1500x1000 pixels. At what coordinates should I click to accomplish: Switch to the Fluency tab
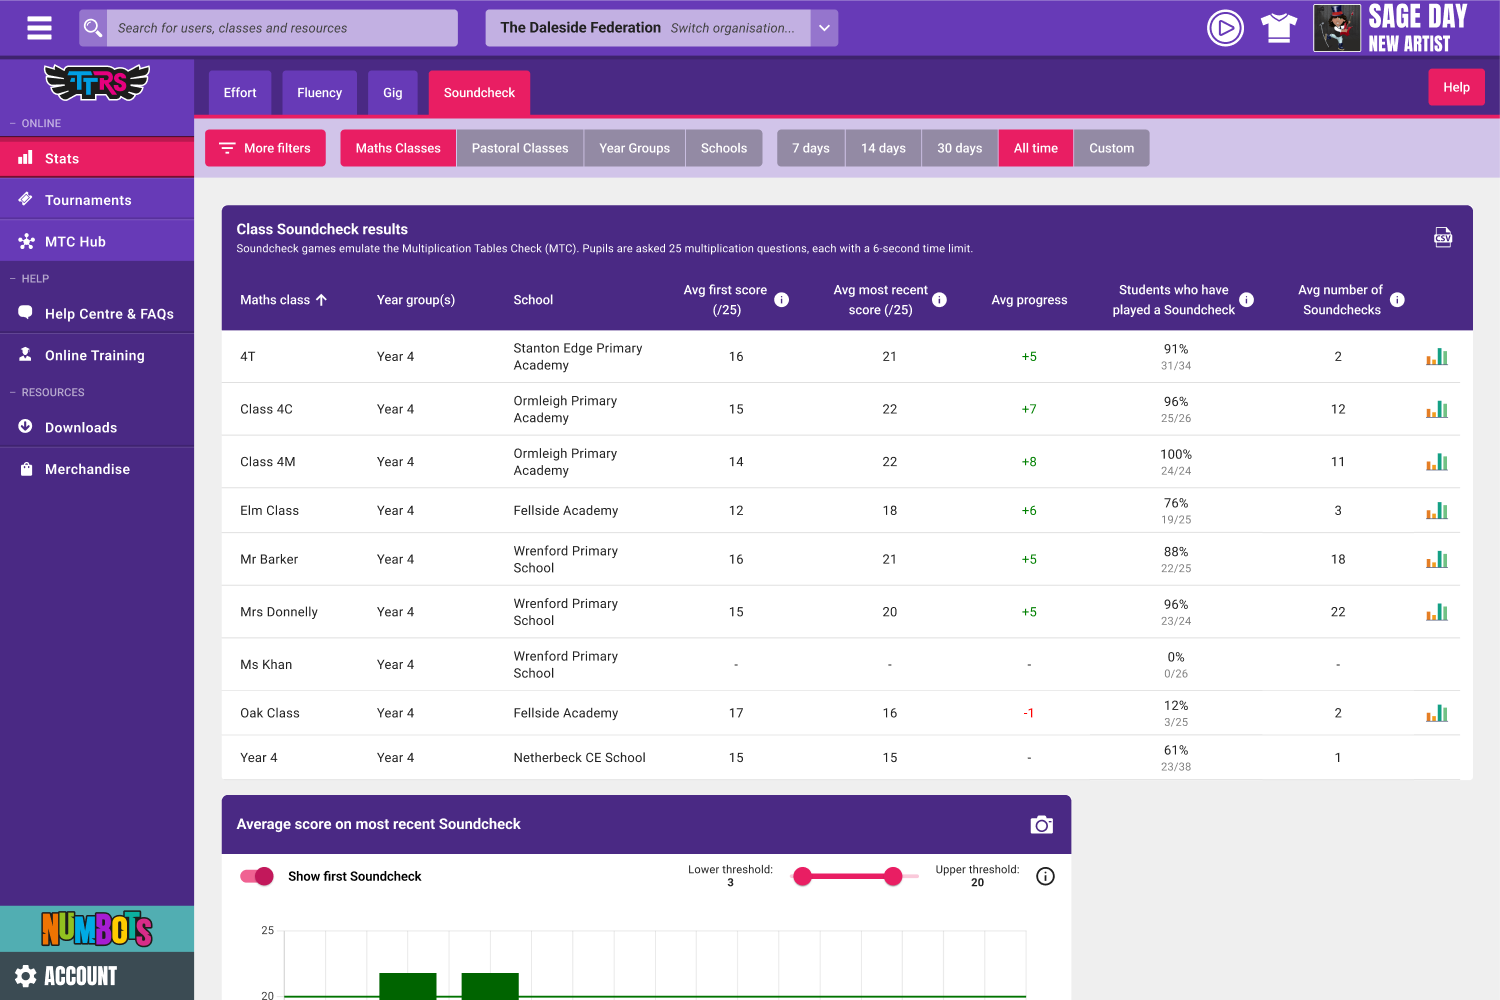(319, 93)
